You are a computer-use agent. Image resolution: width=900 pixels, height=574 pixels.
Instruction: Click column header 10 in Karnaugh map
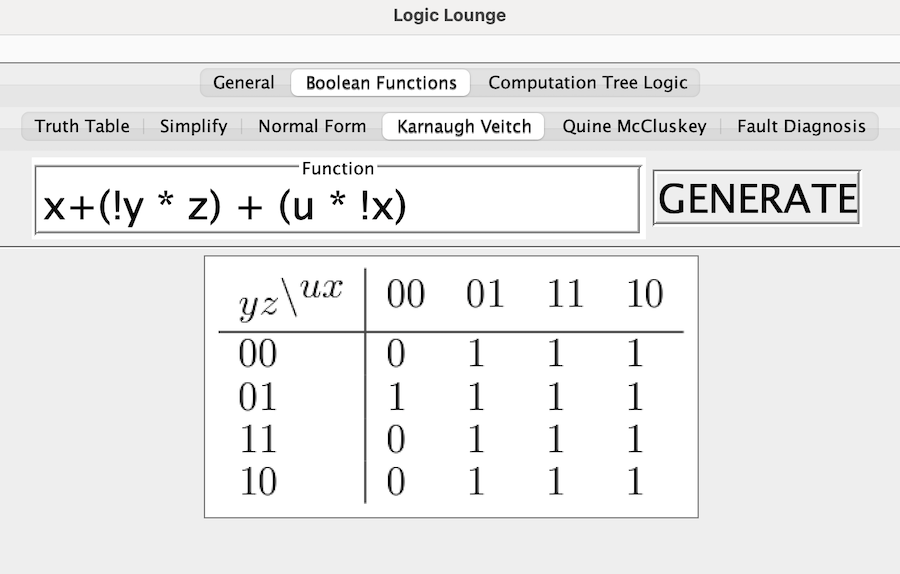pyautogui.click(x=645, y=293)
